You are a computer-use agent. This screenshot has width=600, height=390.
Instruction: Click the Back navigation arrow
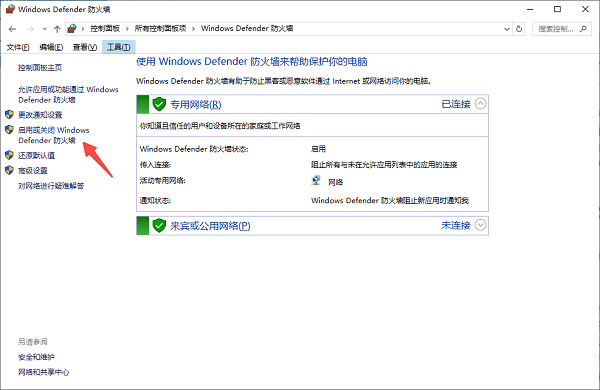(x=12, y=29)
